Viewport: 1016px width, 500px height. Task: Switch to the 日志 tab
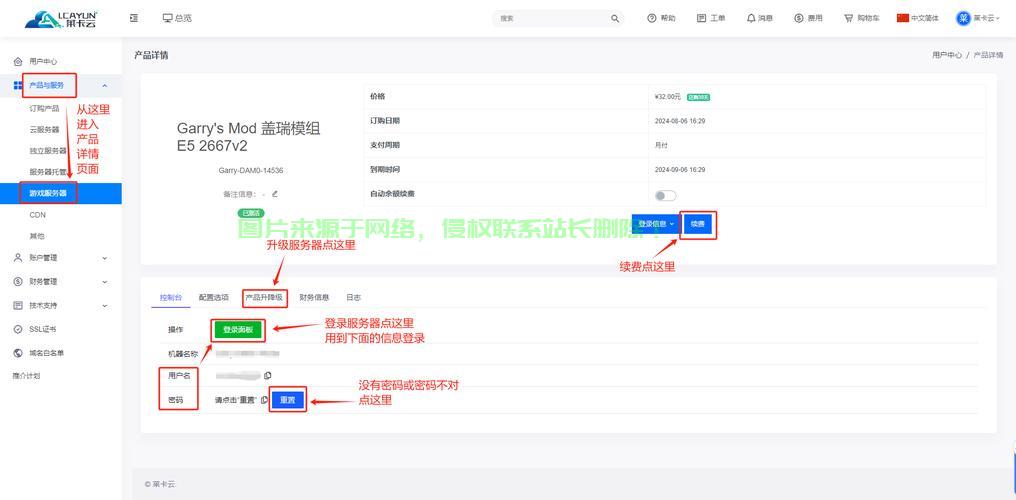click(353, 297)
